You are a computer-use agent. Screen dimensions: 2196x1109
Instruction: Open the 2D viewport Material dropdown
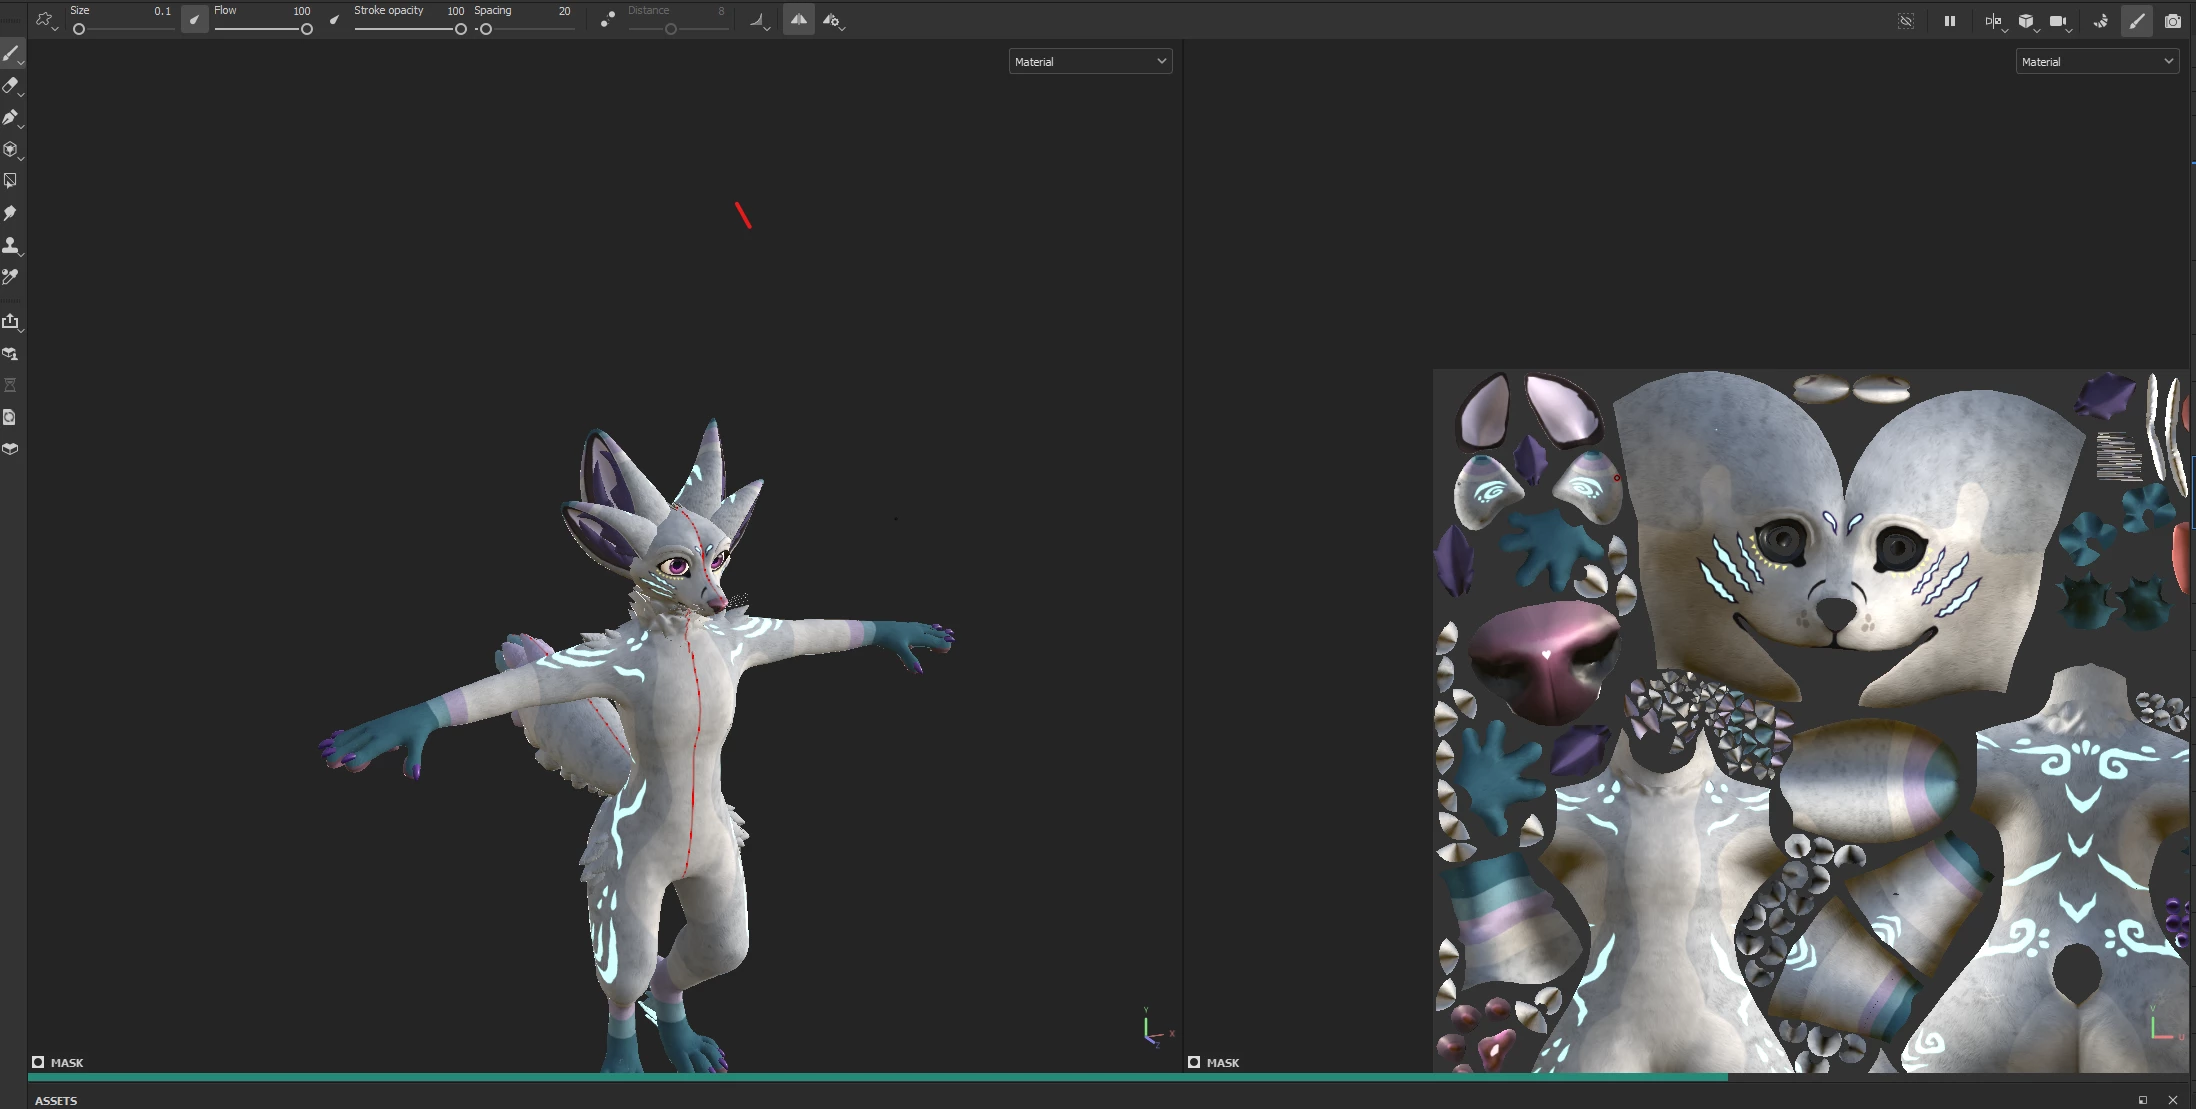(2097, 62)
